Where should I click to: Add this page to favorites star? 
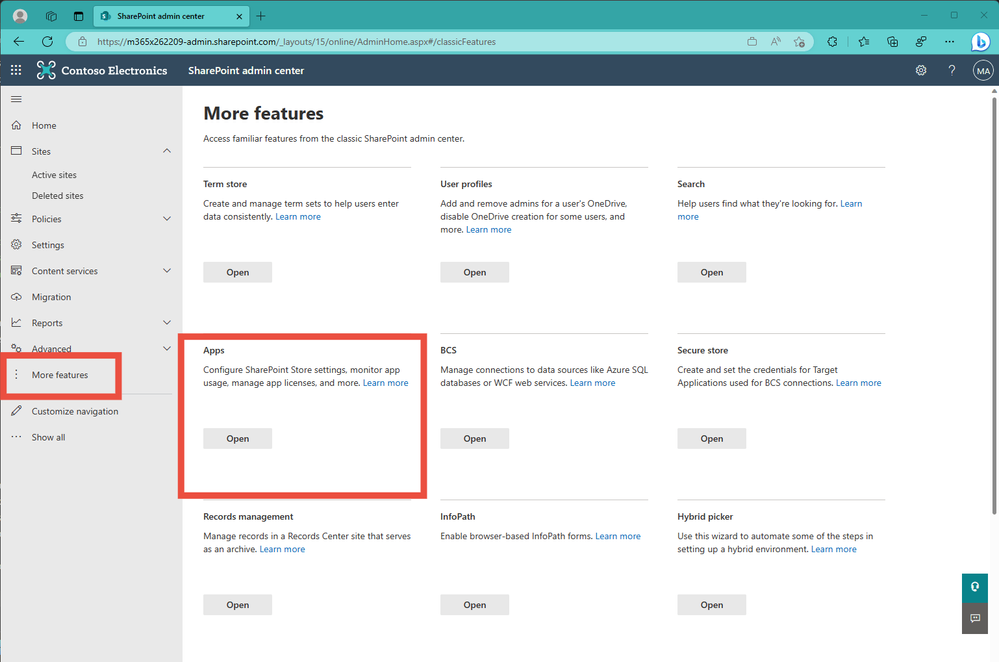pyautogui.click(x=799, y=41)
